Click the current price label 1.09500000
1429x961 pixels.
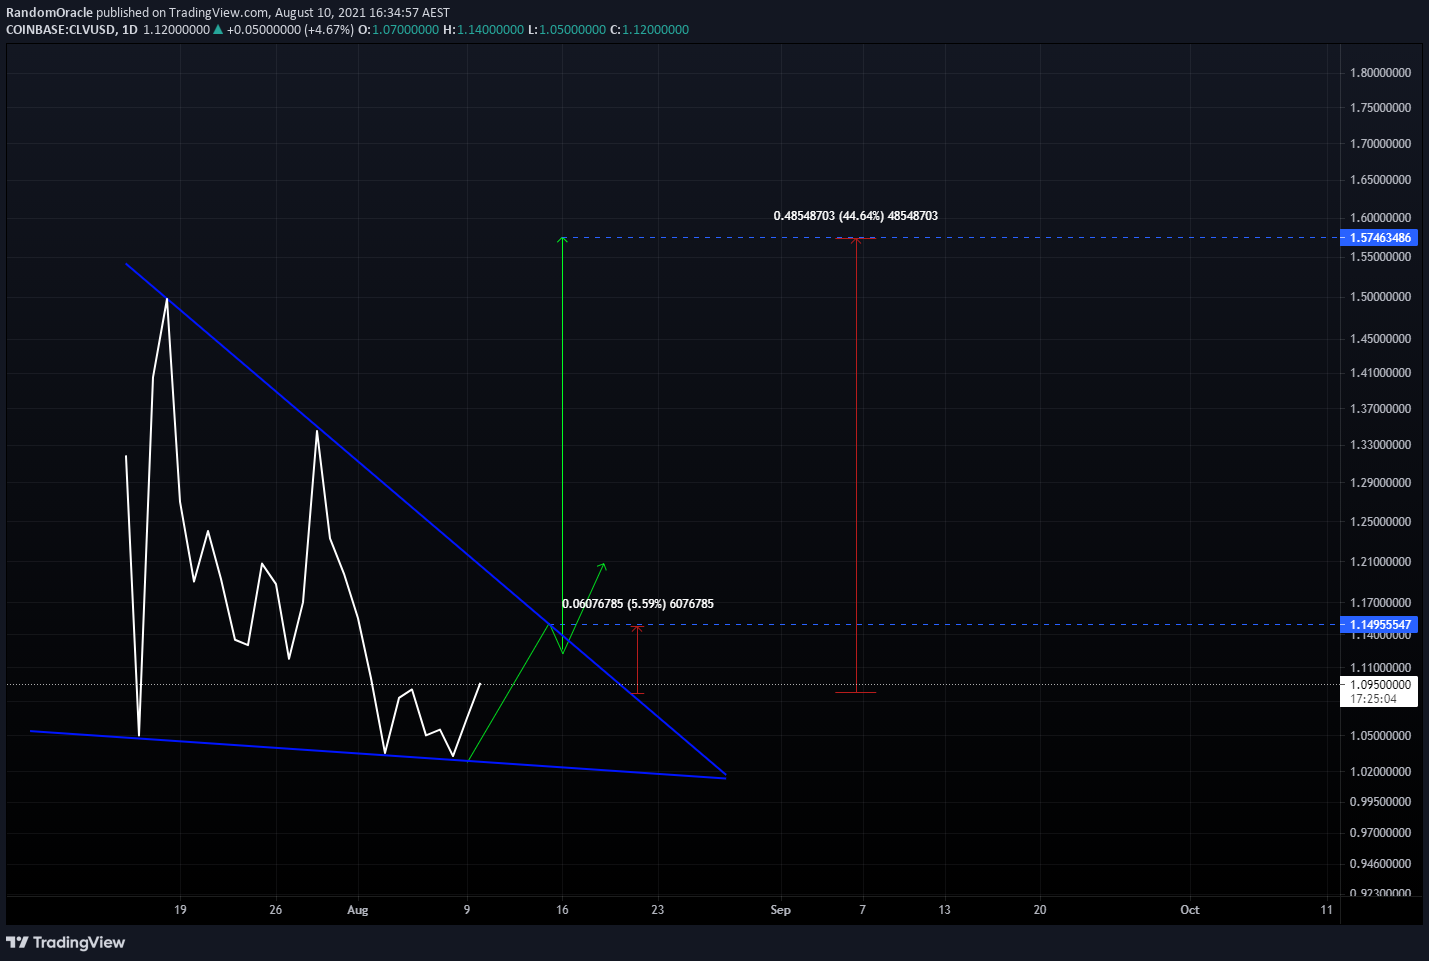[1380, 685]
